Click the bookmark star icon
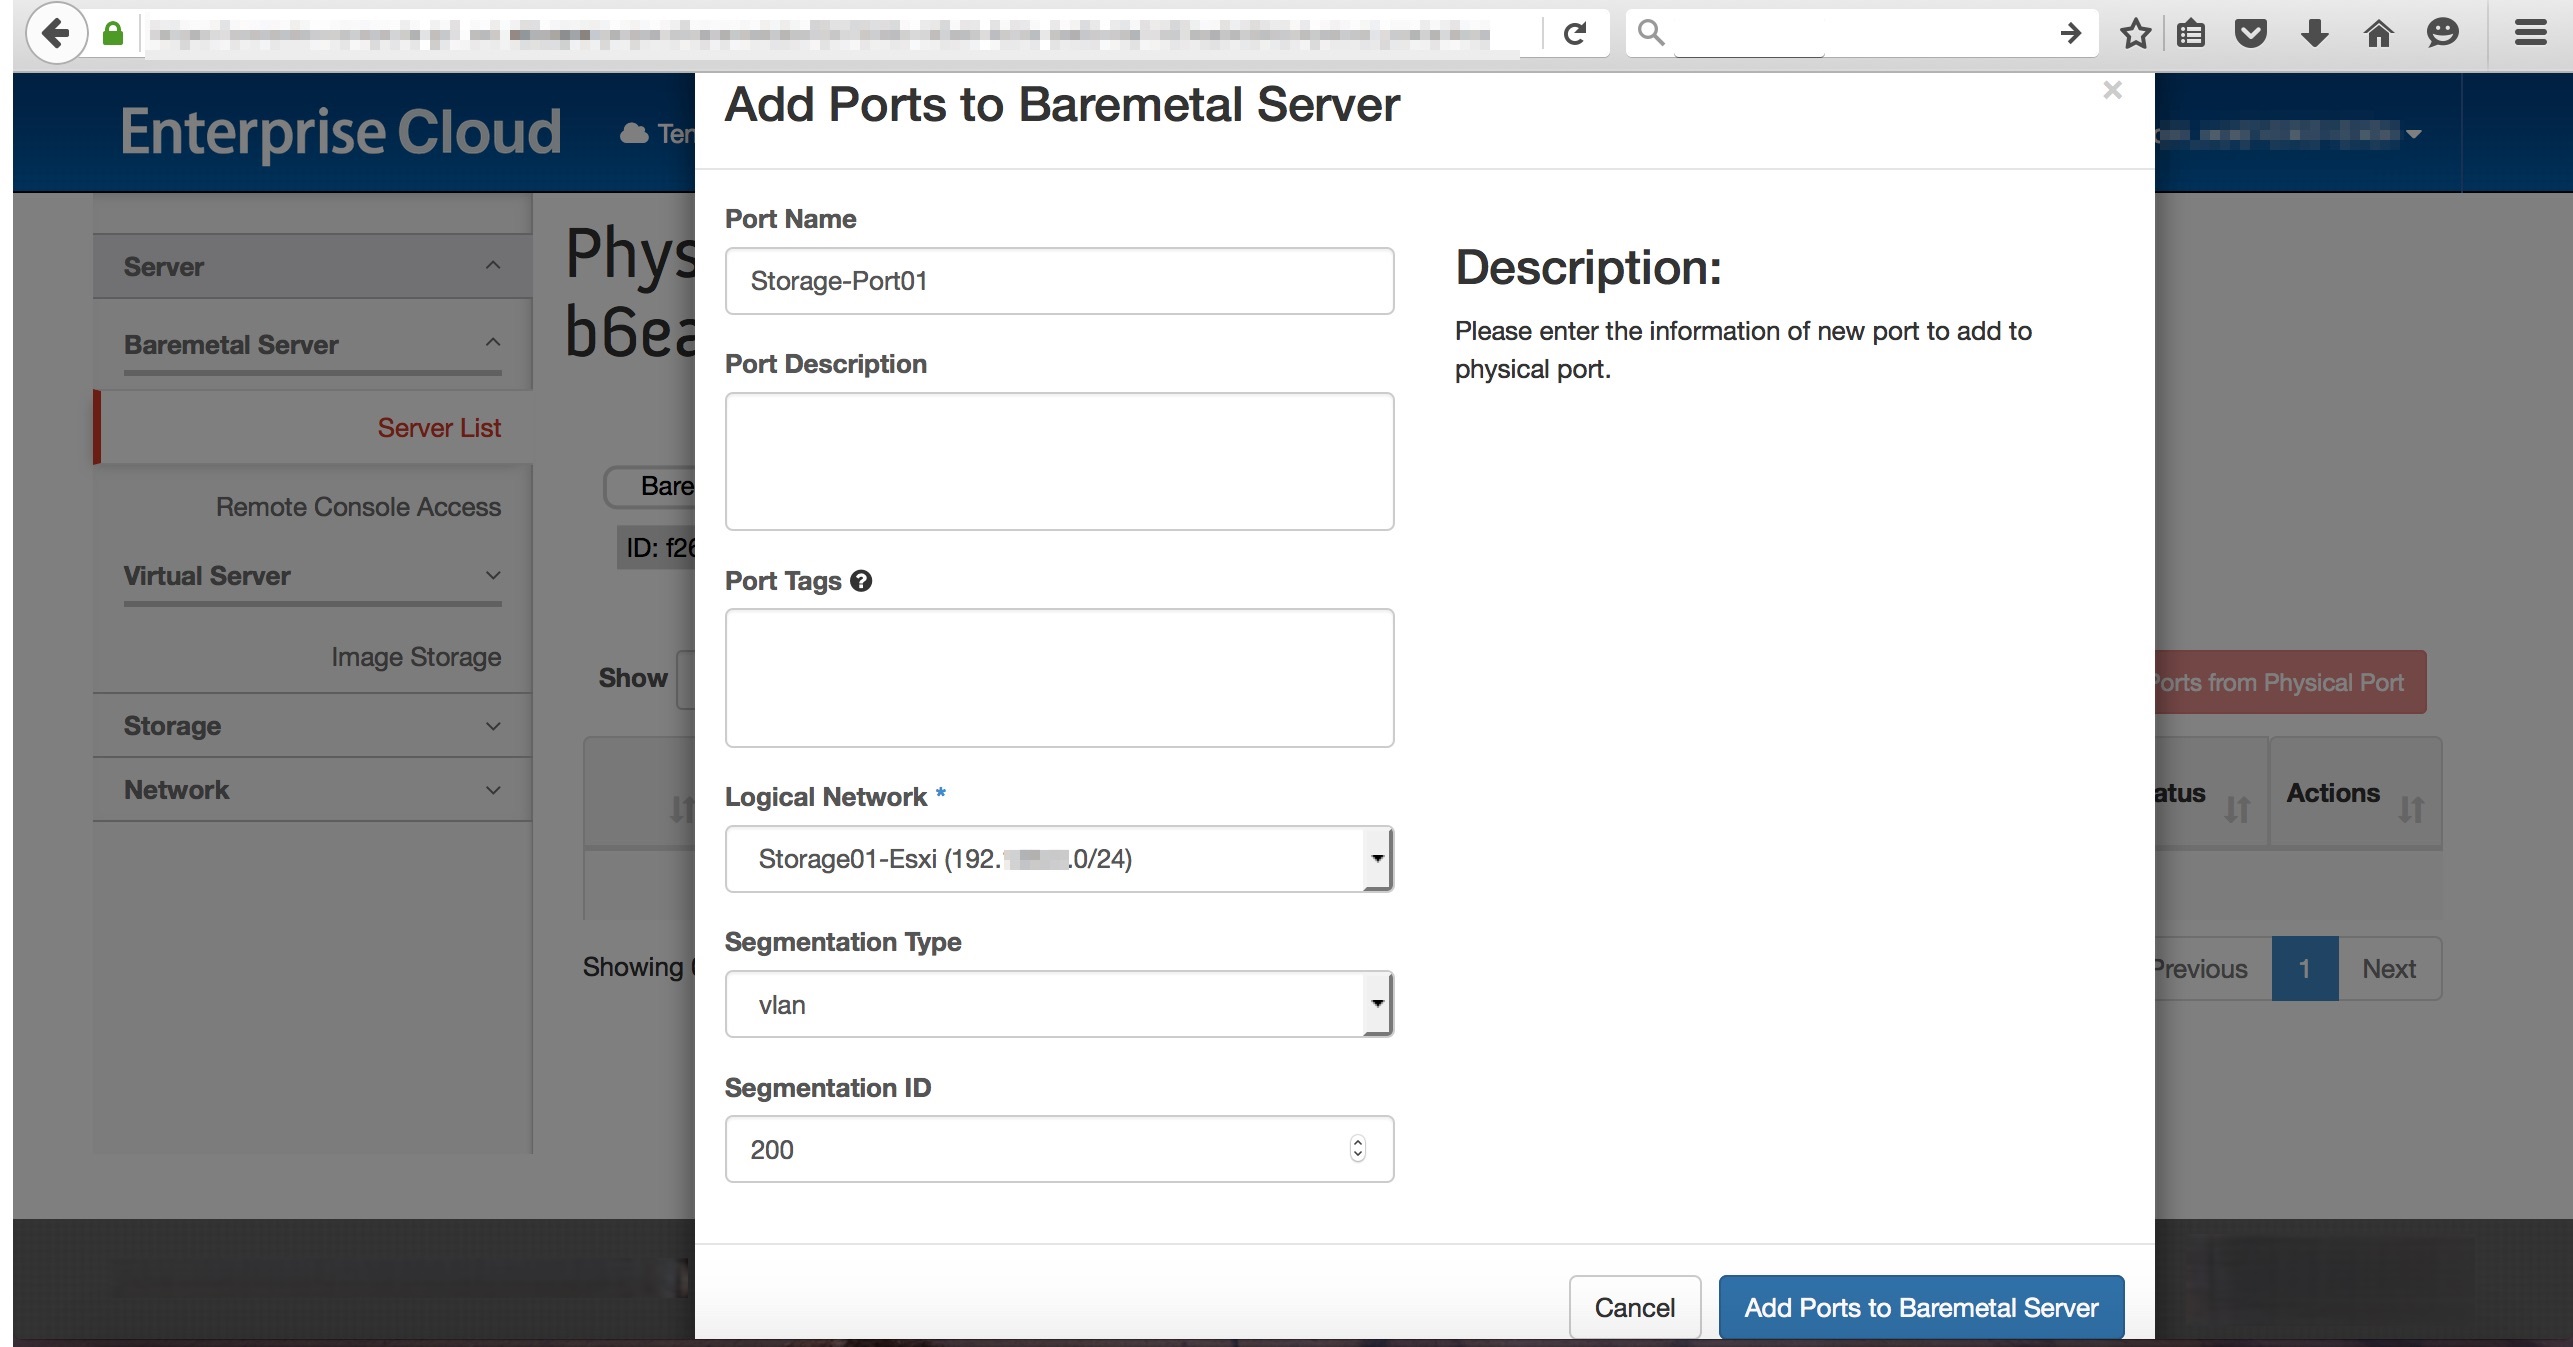Image resolution: width=2573 pixels, height=1347 pixels. coord(2135,33)
